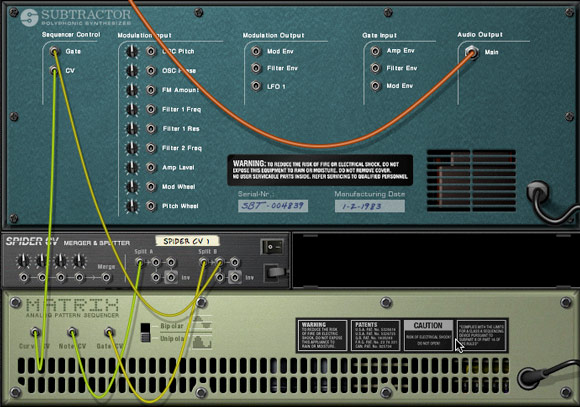The width and height of the screenshot is (580, 407).
Task: Click the Spider CV Merge output jack
Action: pos(107,277)
